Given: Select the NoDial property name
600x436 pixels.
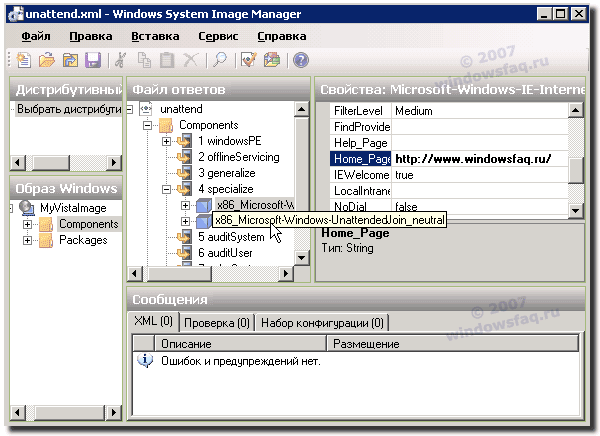Looking at the screenshot, I should 360,207.
